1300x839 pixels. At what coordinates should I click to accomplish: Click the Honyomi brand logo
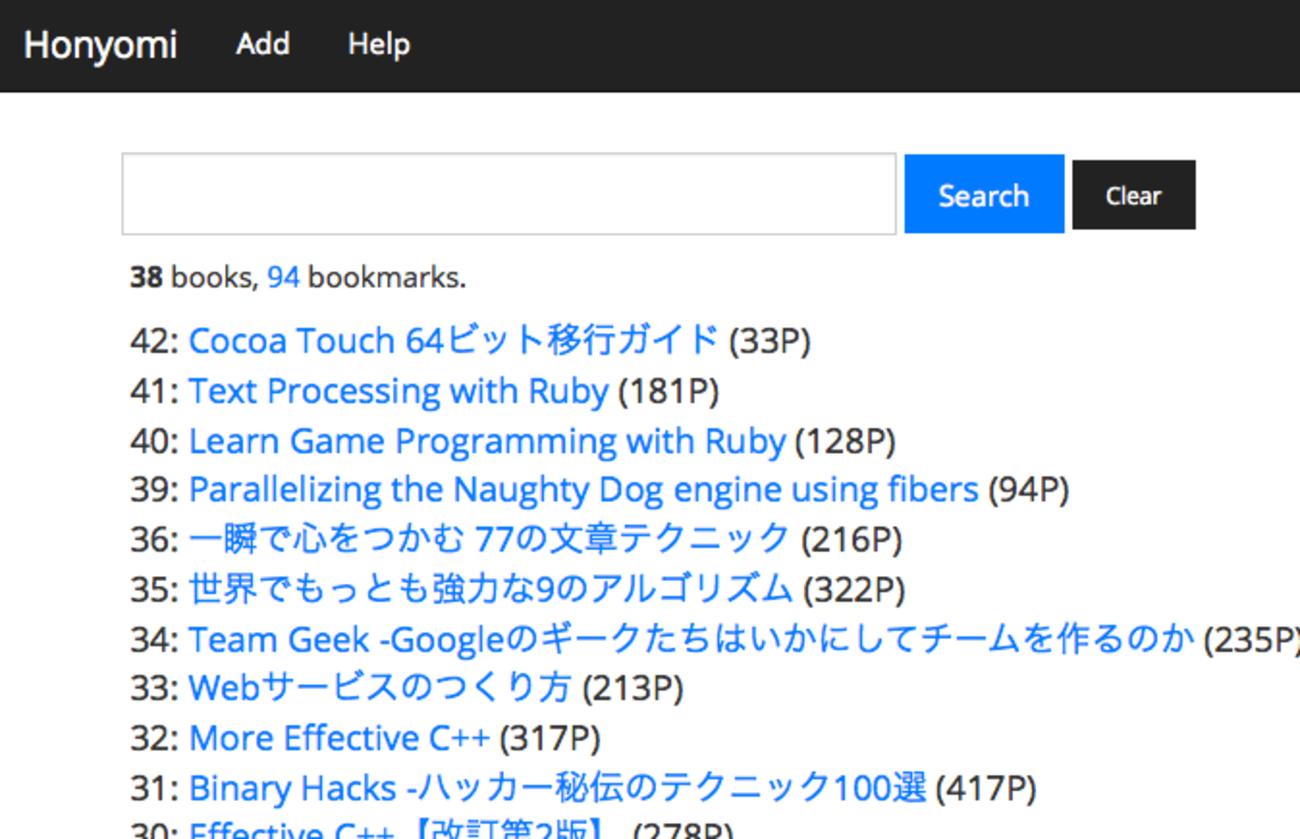point(100,45)
